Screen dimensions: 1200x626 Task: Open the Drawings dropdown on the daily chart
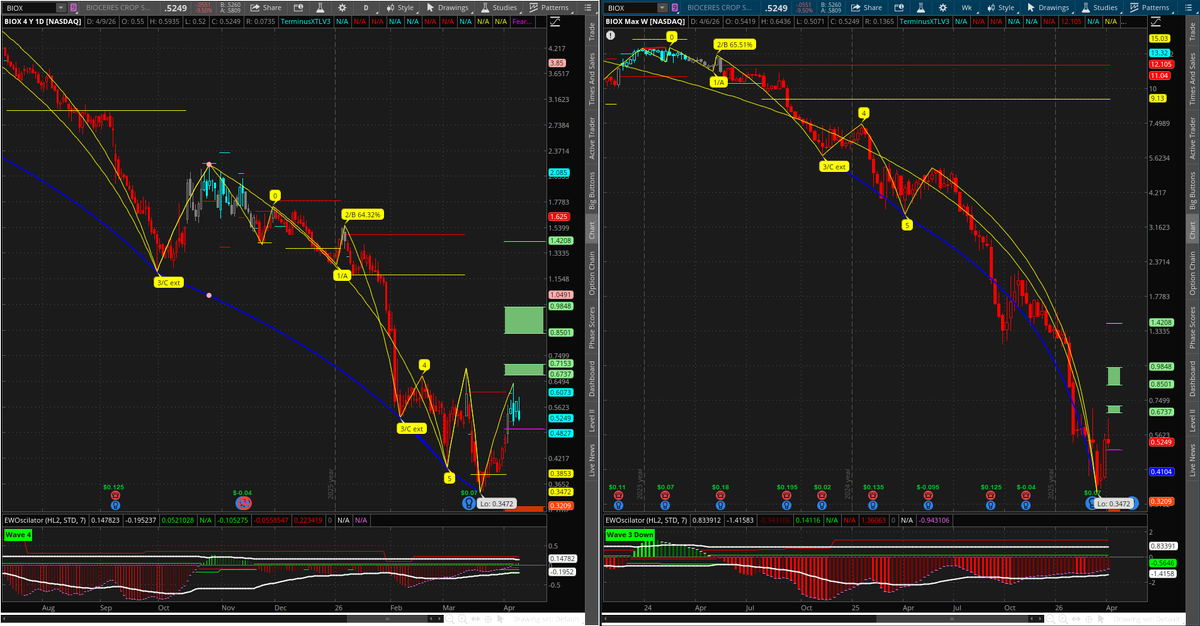tap(448, 8)
